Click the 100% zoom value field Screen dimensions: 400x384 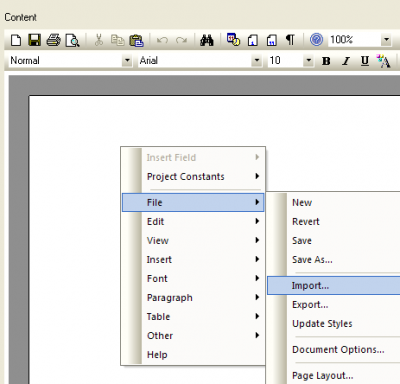point(354,40)
